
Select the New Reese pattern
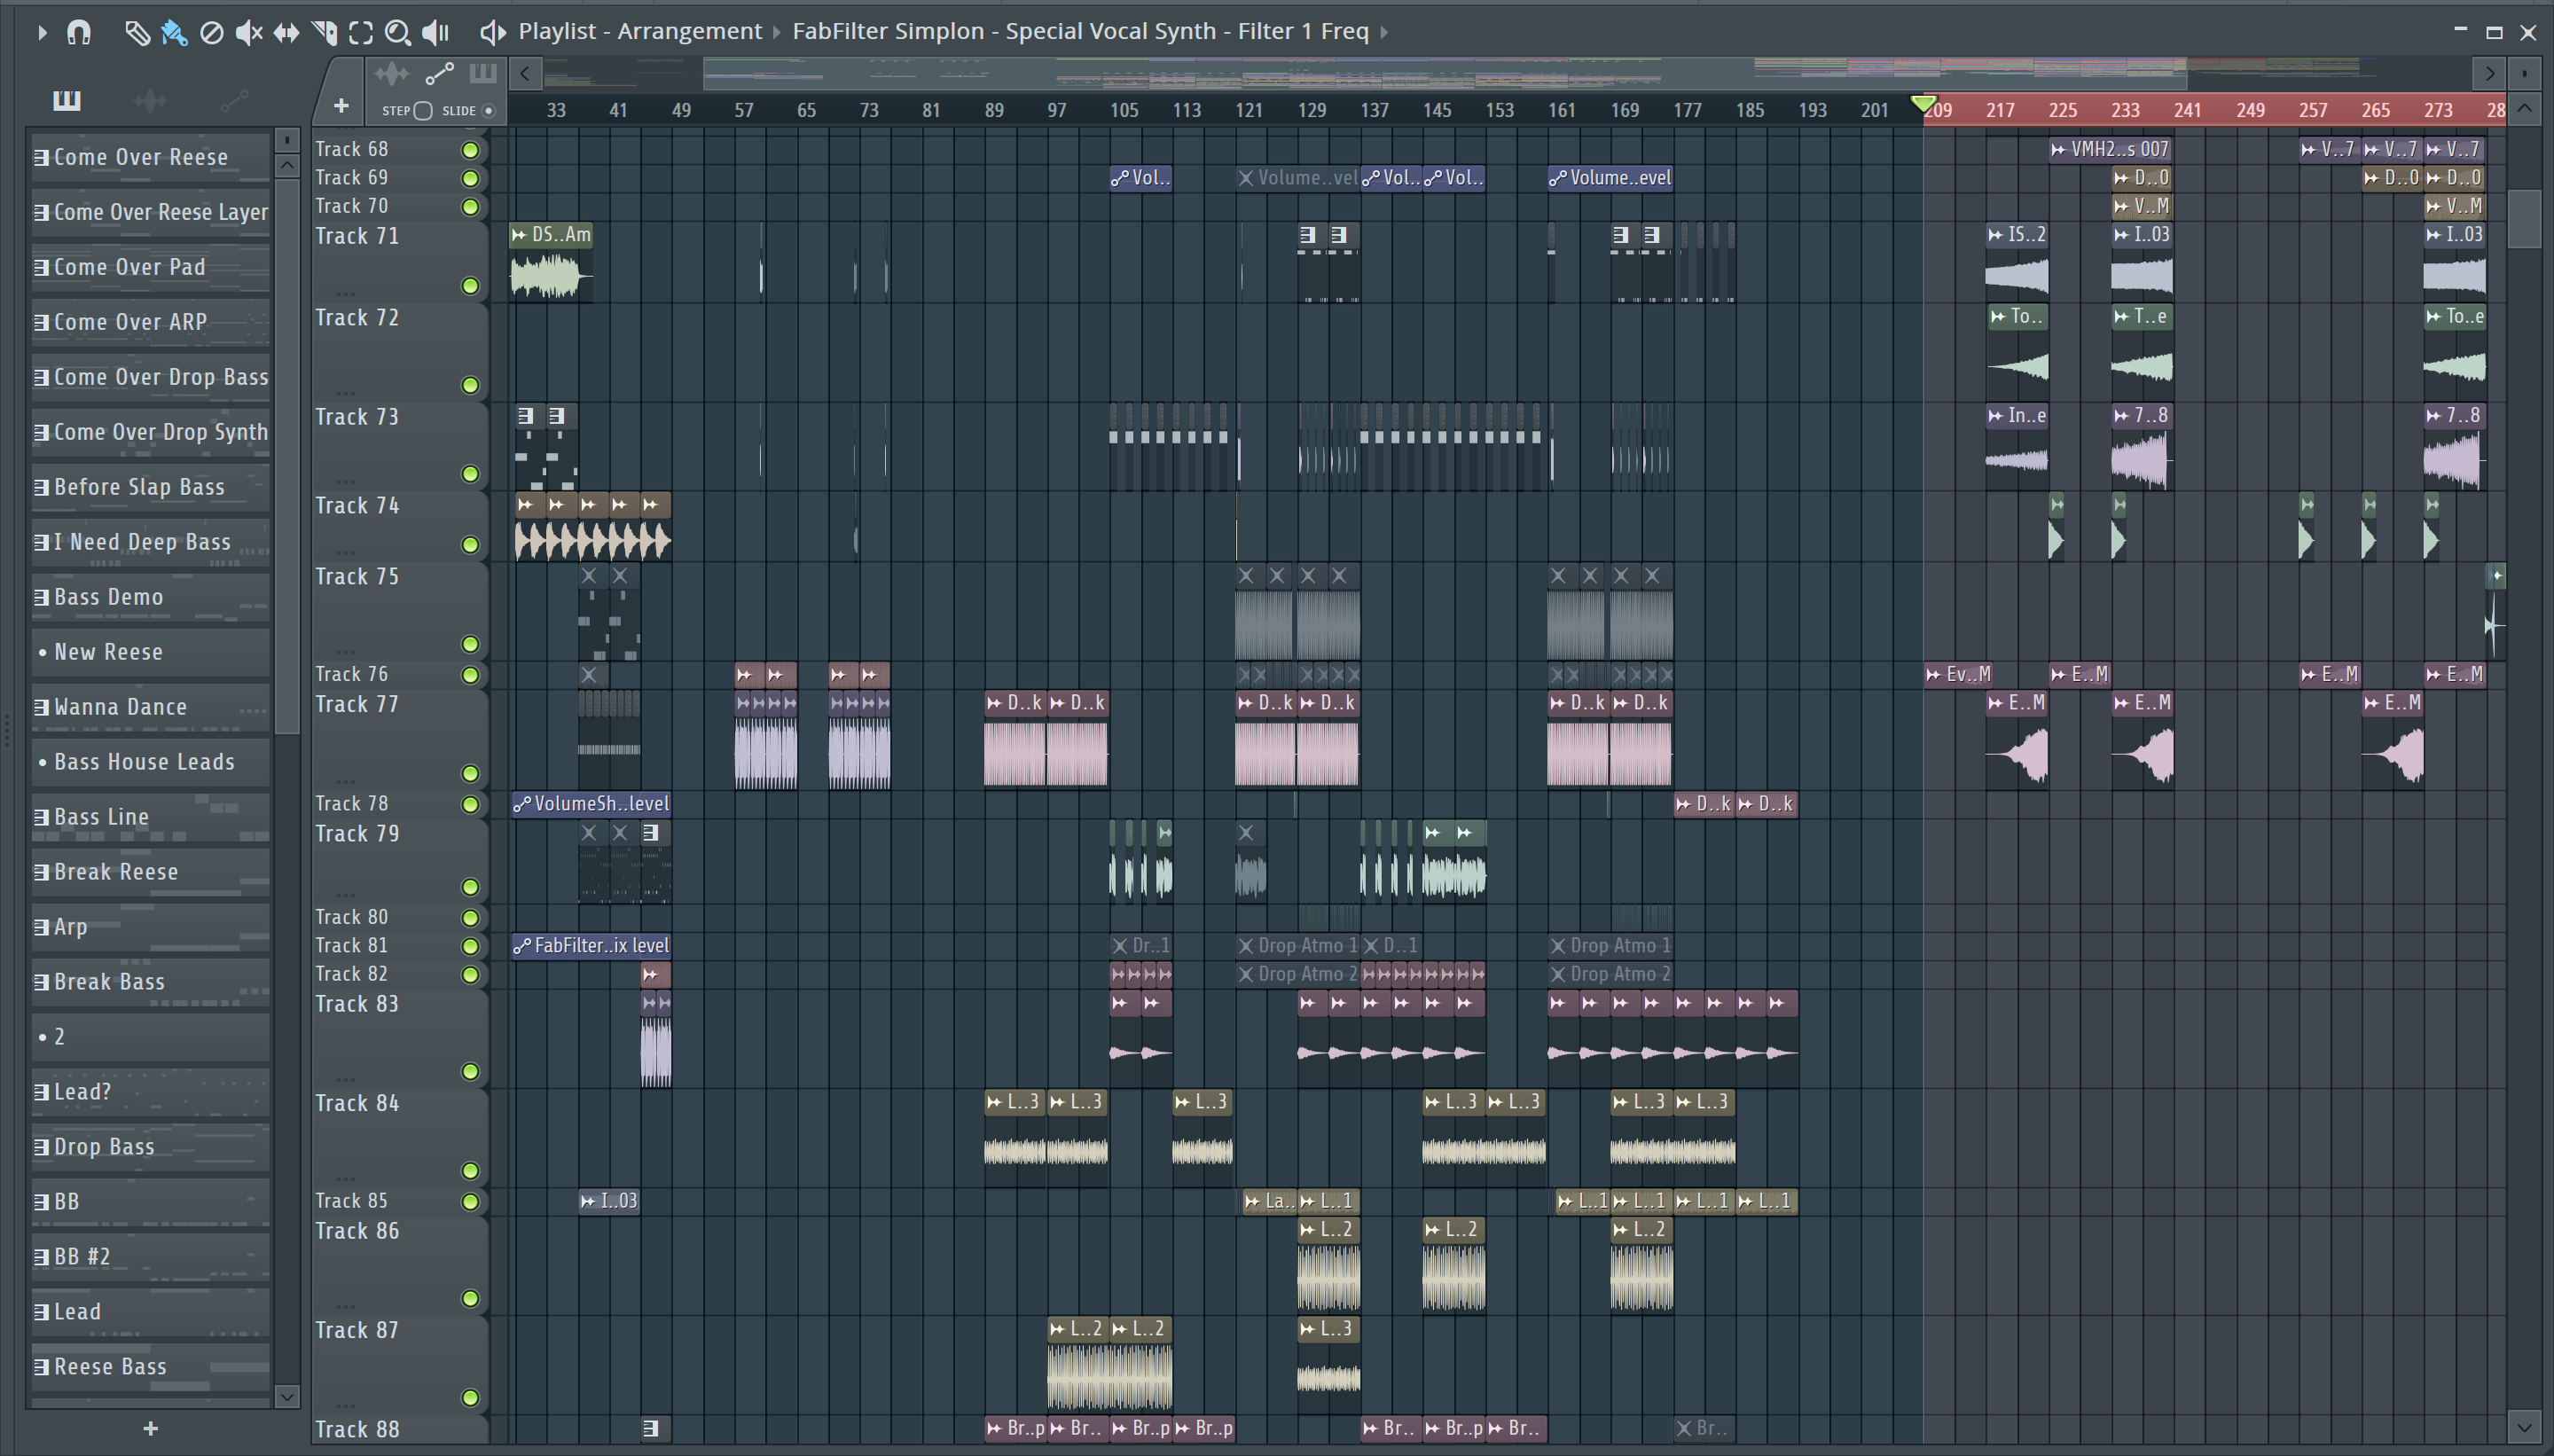click(150, 652)
